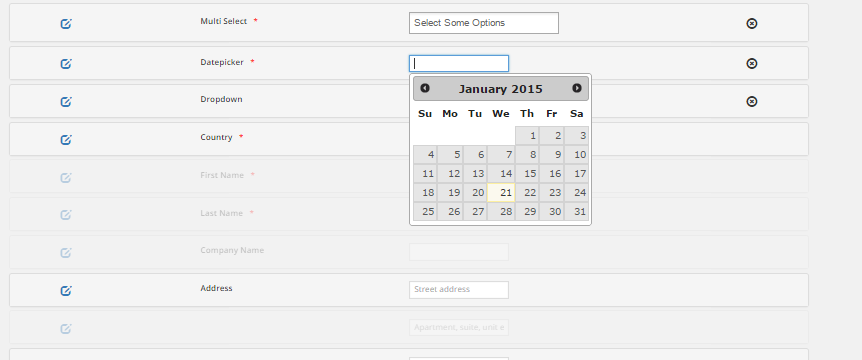862x360 pixels.
Task: Delete the Dropdown field row
Action: pos(752,101)
